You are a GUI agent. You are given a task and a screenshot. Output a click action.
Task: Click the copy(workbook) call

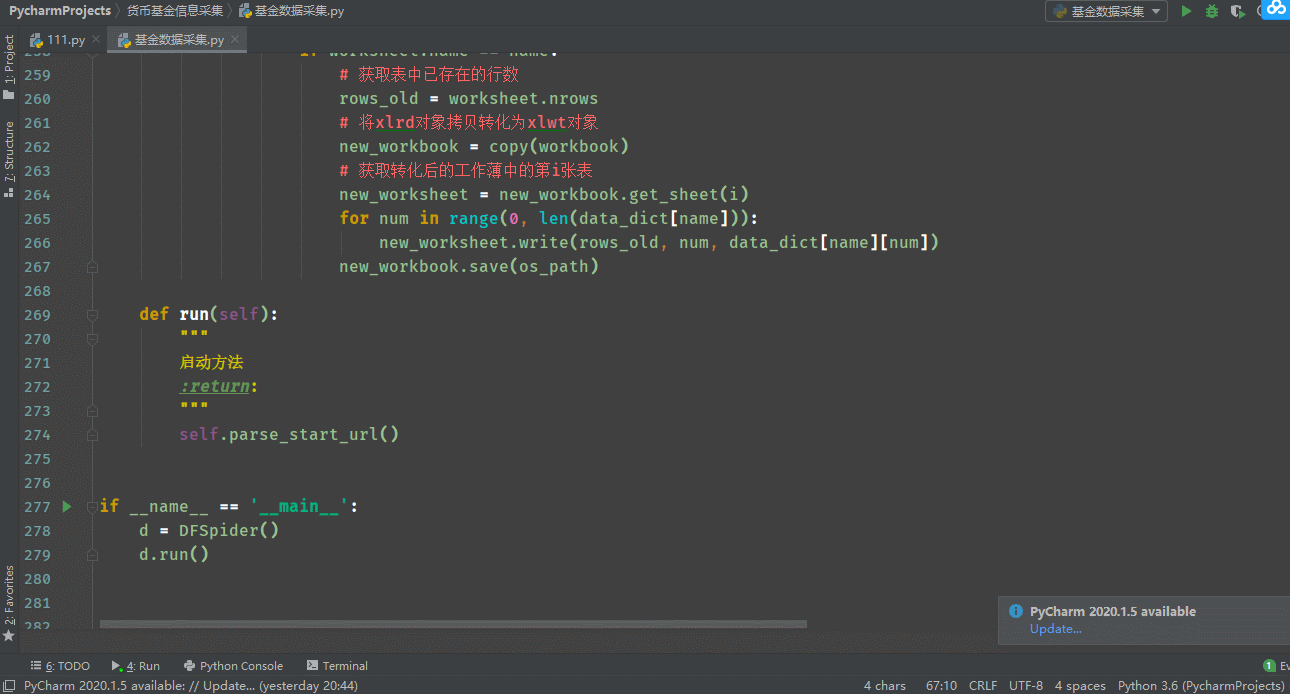coord(559,146)
